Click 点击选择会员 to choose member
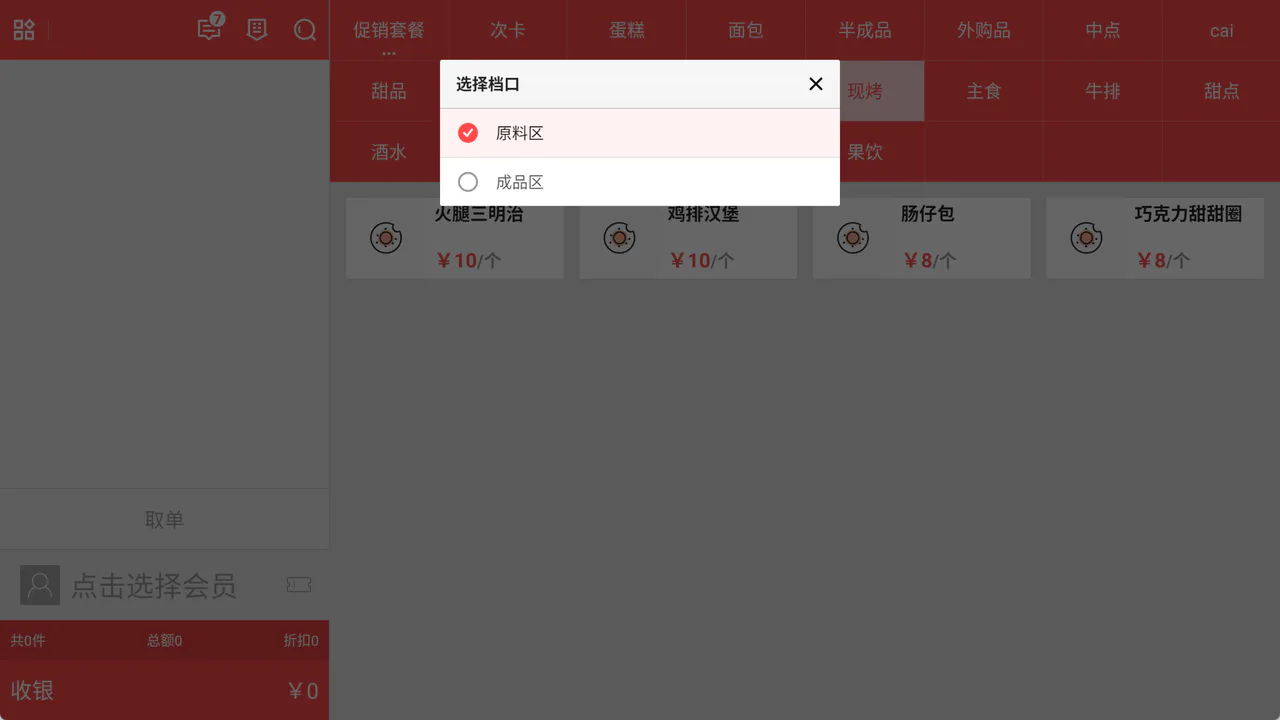 pos(154,585)
